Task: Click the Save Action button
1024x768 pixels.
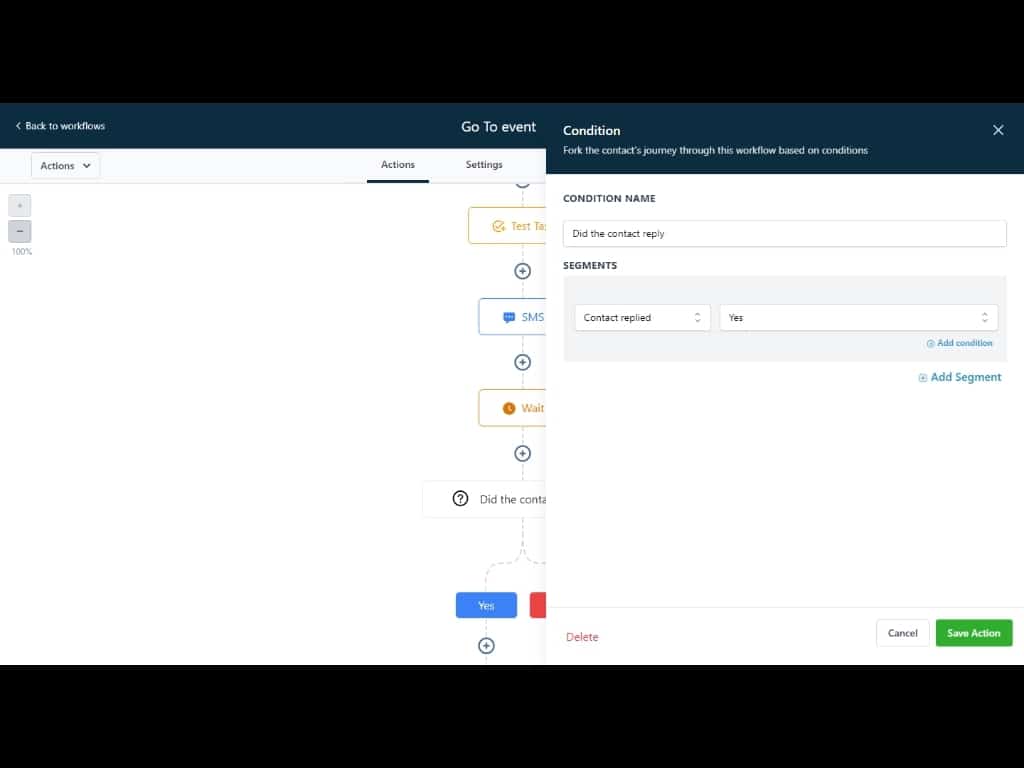Action: click(x=973, y=633)
